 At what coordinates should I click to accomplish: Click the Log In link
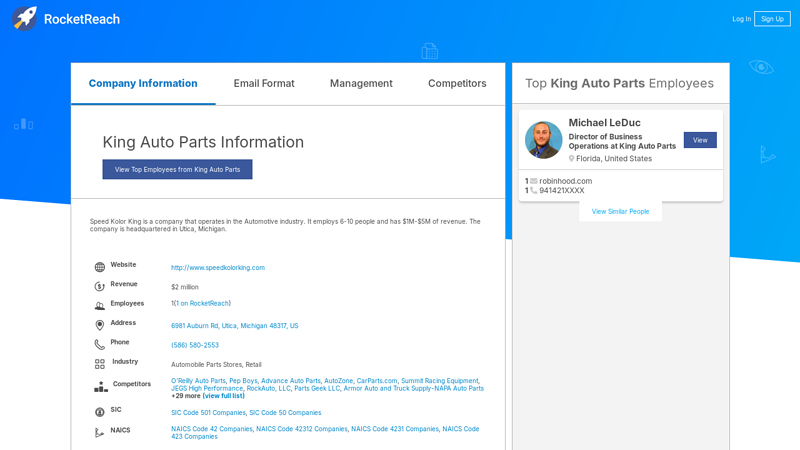tap(741, 19)
